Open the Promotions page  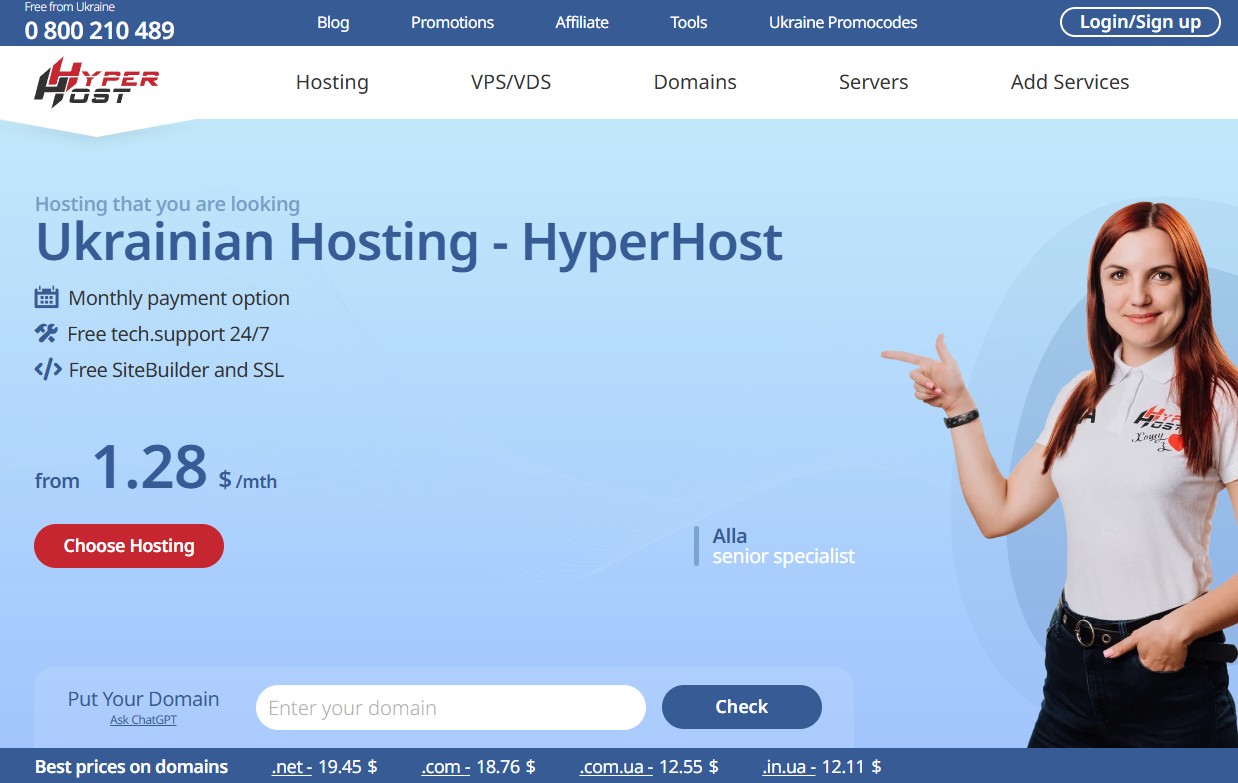tap(452, 22)
